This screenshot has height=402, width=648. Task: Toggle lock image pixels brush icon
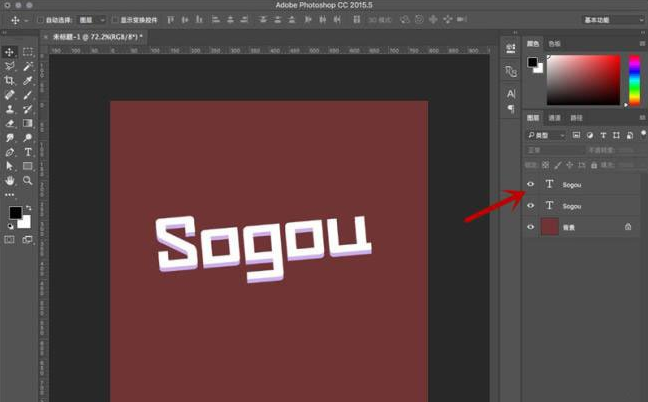point(557,165)
